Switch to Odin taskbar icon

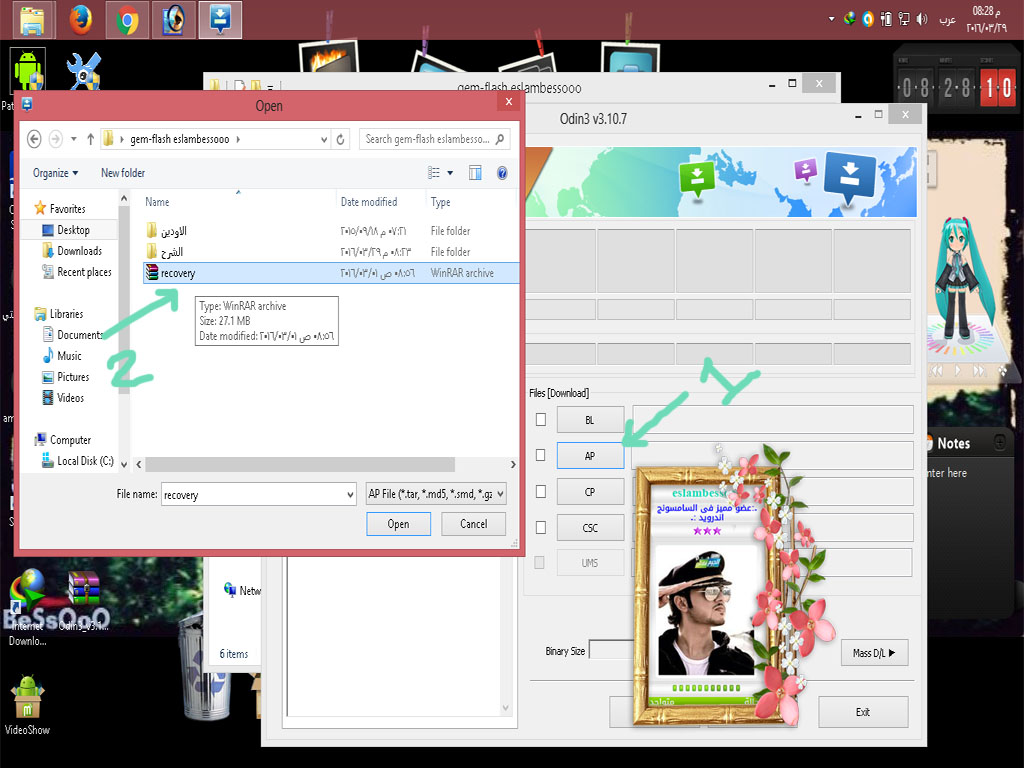coord(220,20)
